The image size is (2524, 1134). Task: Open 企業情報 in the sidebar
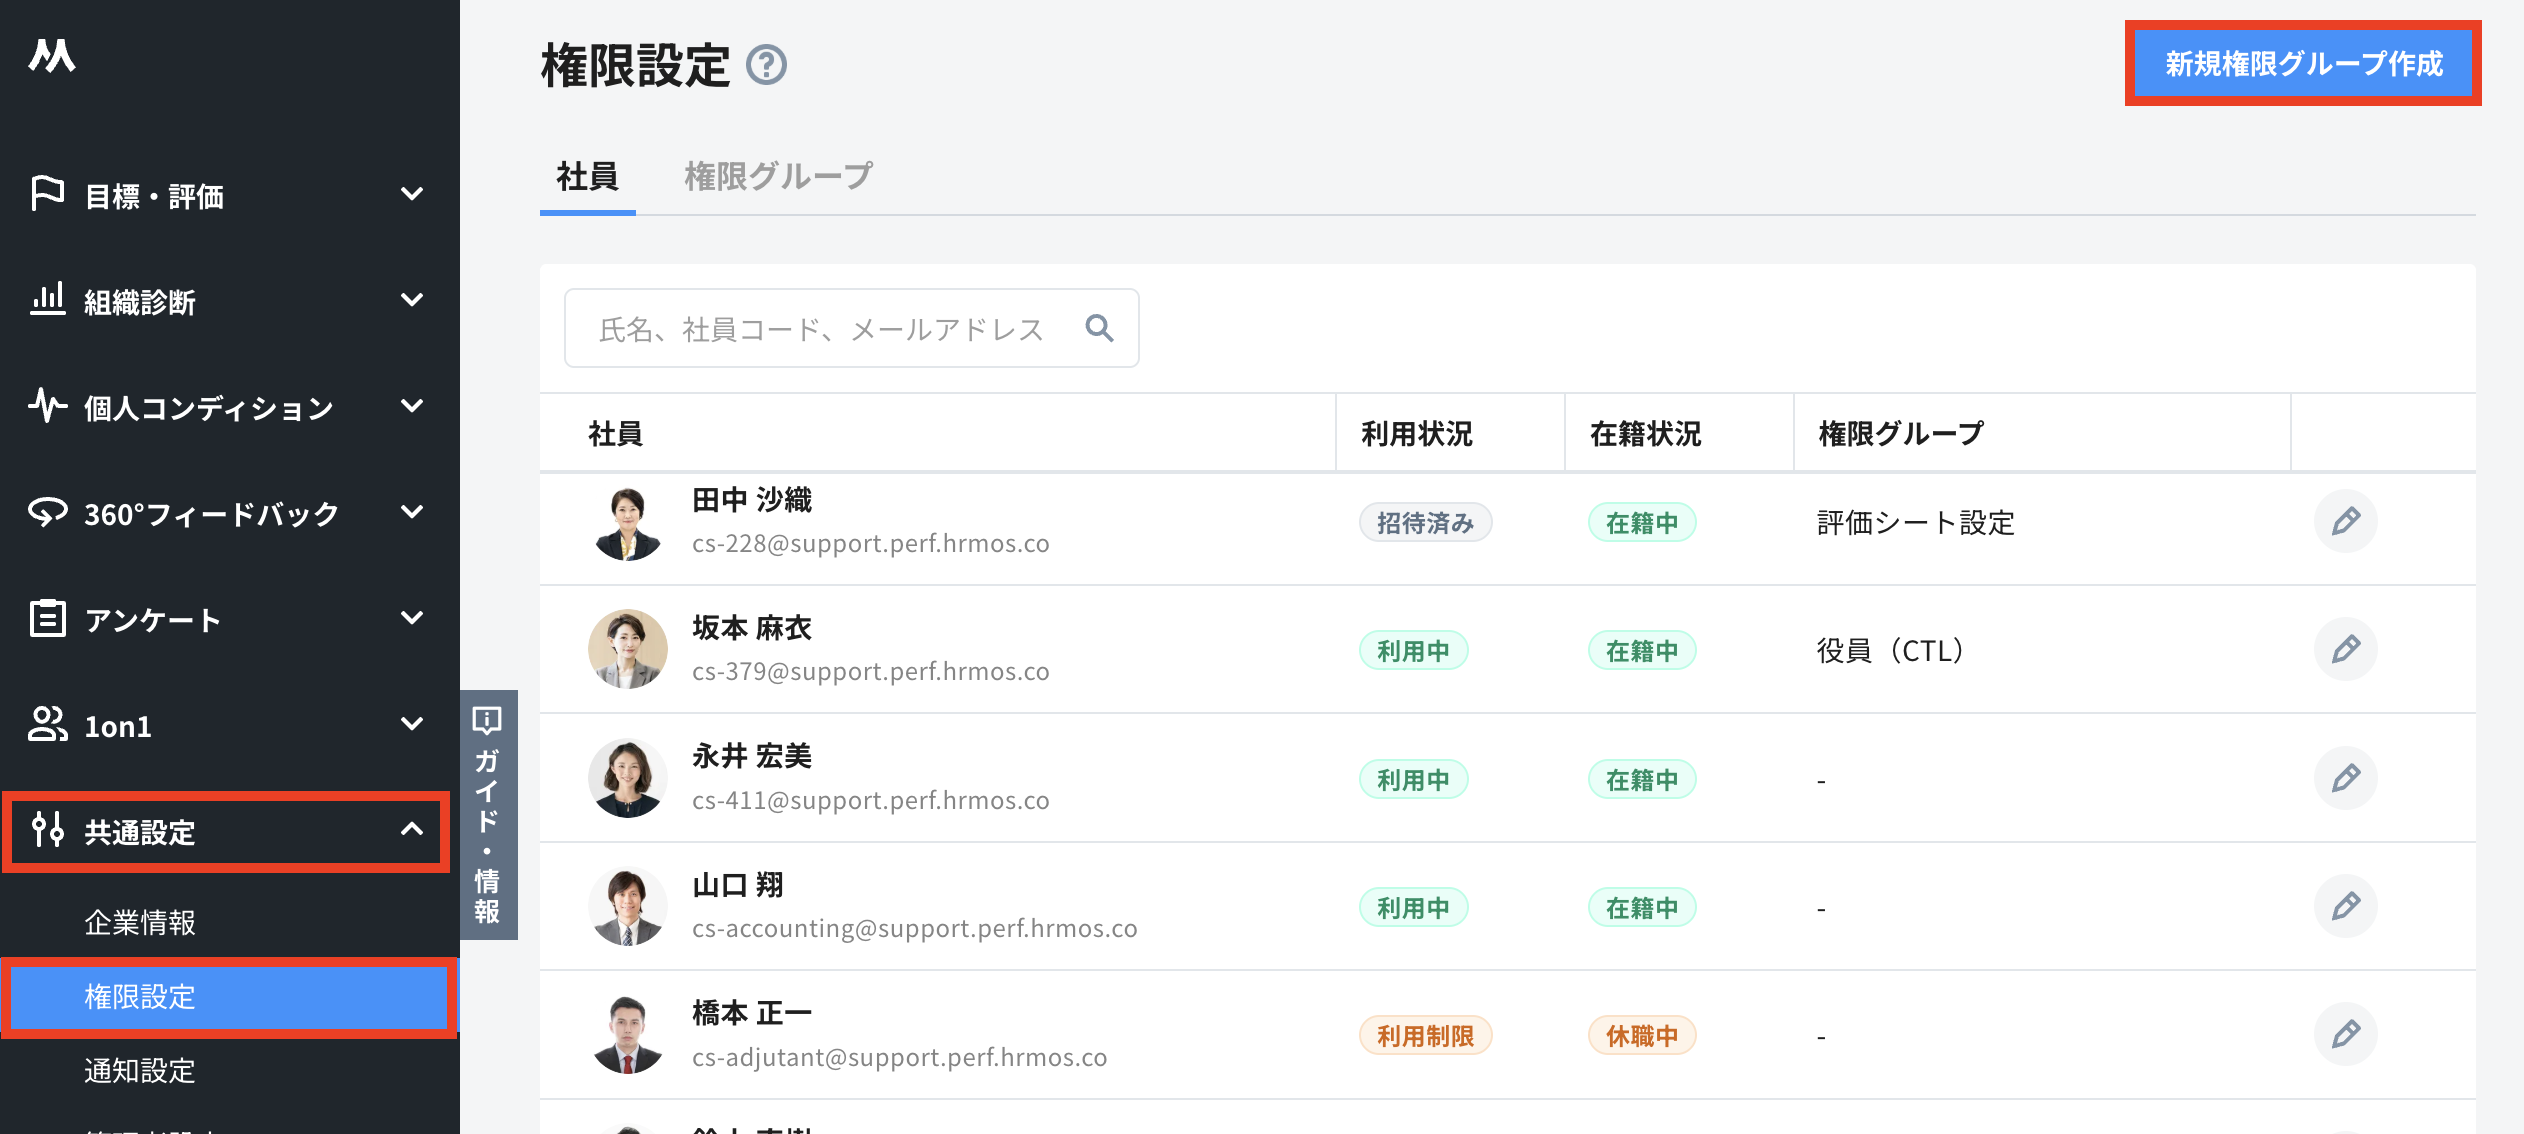(140, 922)
